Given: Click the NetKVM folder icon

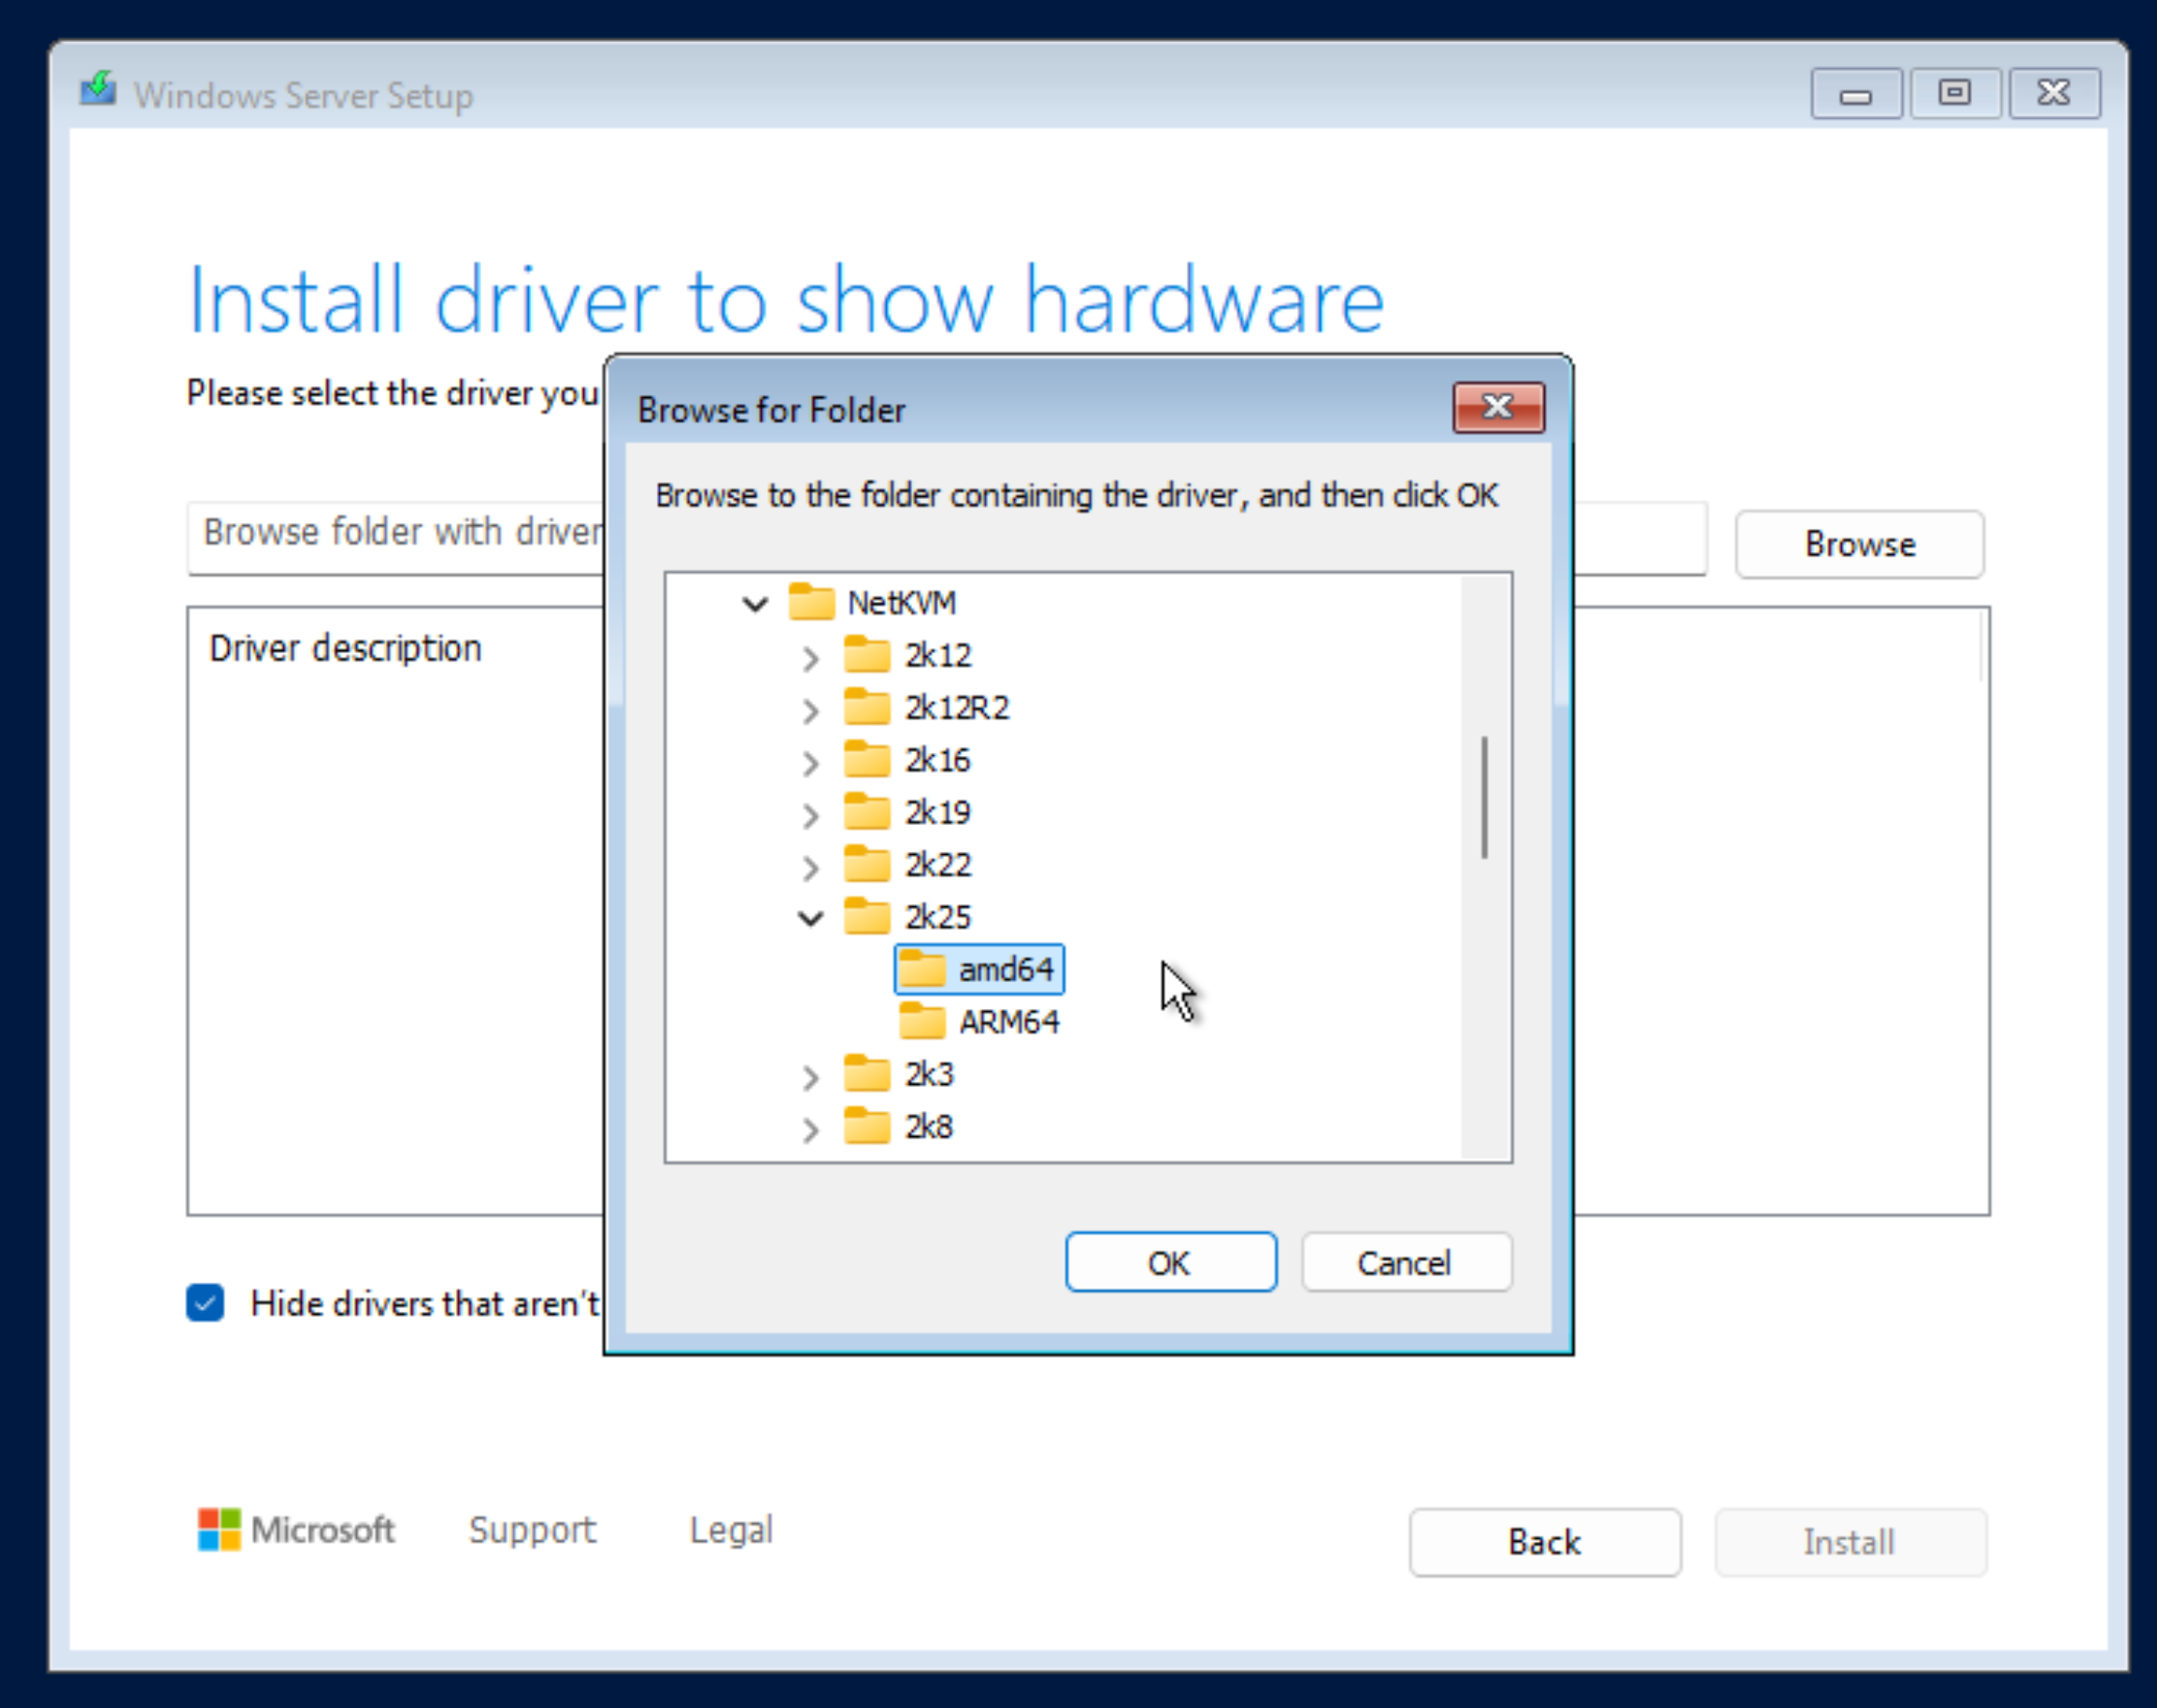Looking at the screenshot, I should tap(811, 602).
